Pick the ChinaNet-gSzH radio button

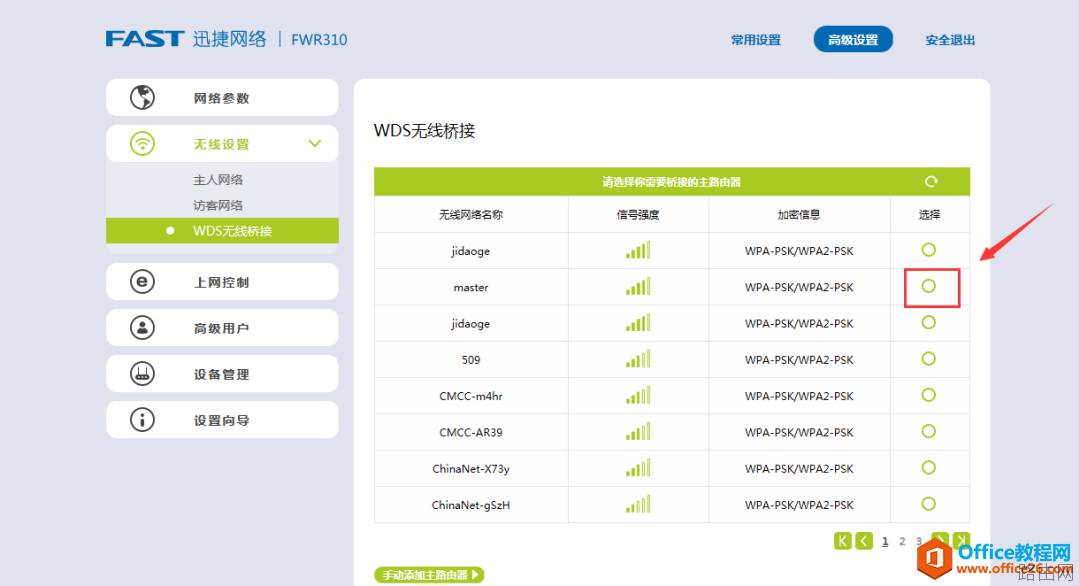928,504
